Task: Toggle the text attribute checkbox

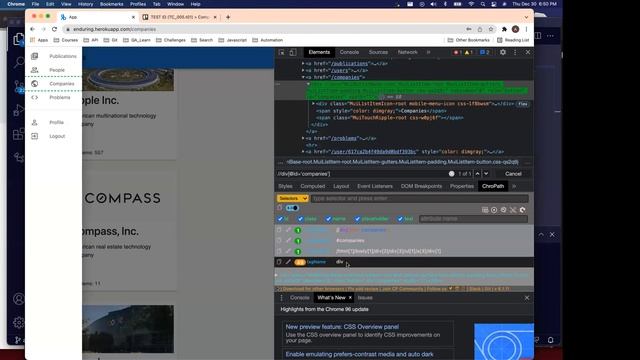Action: [400, 219]
